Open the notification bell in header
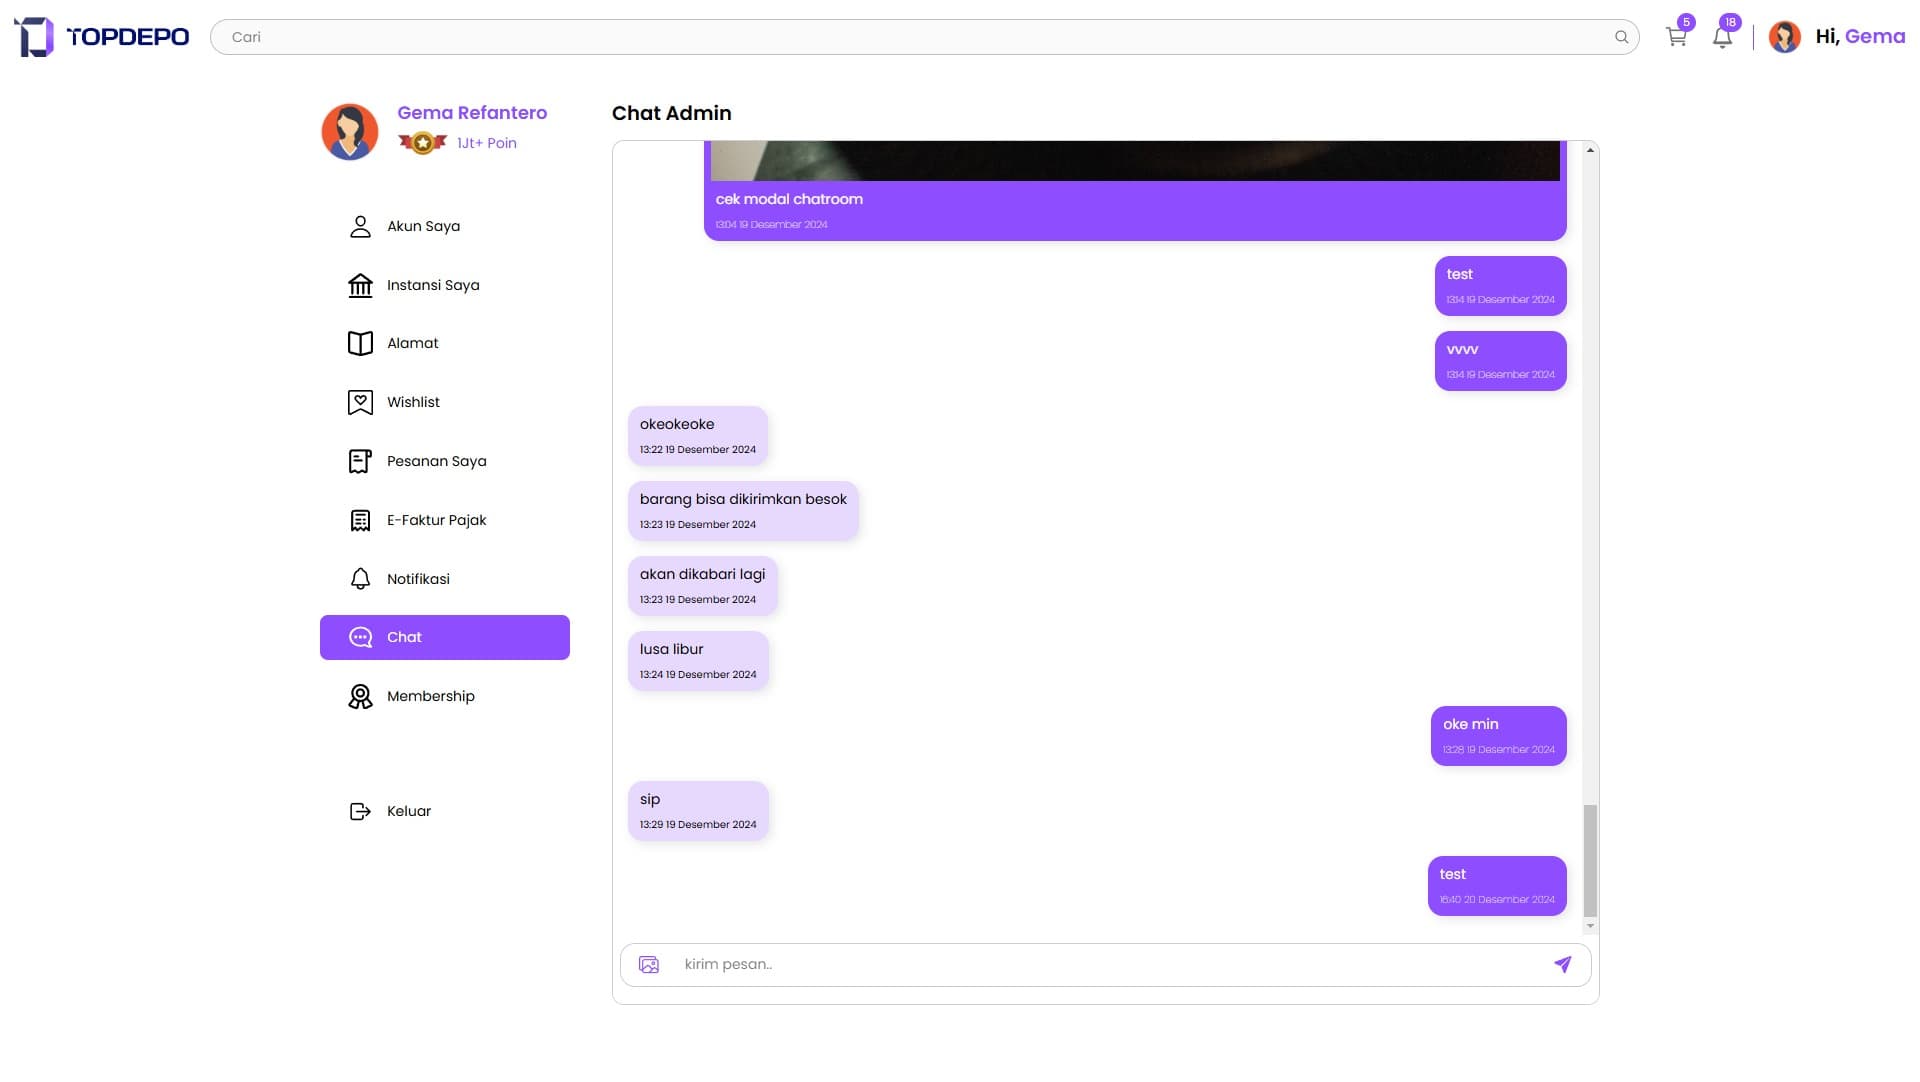The image size is (1920, 1082). coord(1722,37)
